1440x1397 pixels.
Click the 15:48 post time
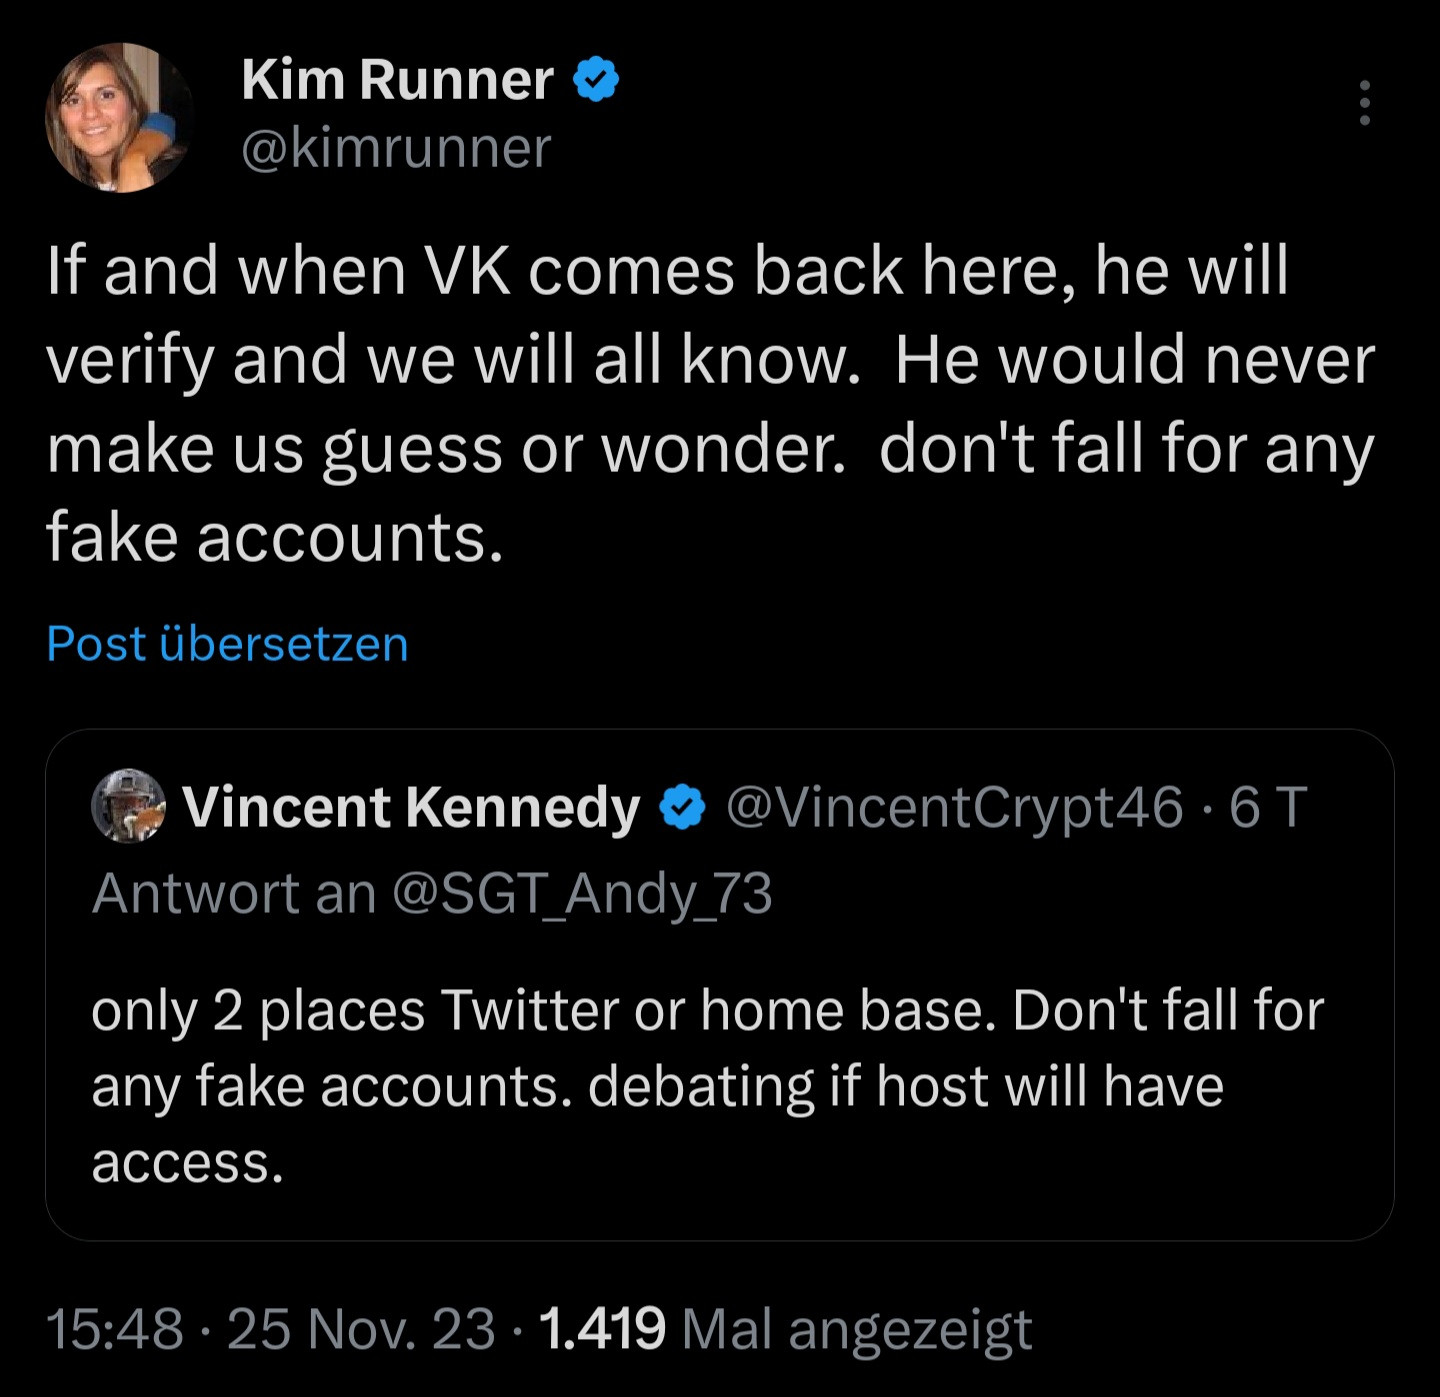coord(115,1329)
